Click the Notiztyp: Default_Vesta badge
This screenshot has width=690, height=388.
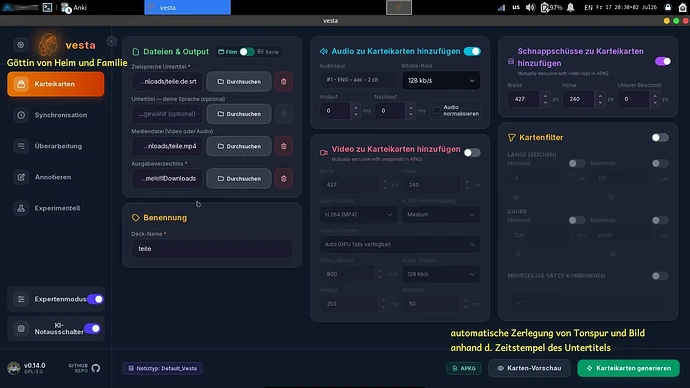click(162, 369)
